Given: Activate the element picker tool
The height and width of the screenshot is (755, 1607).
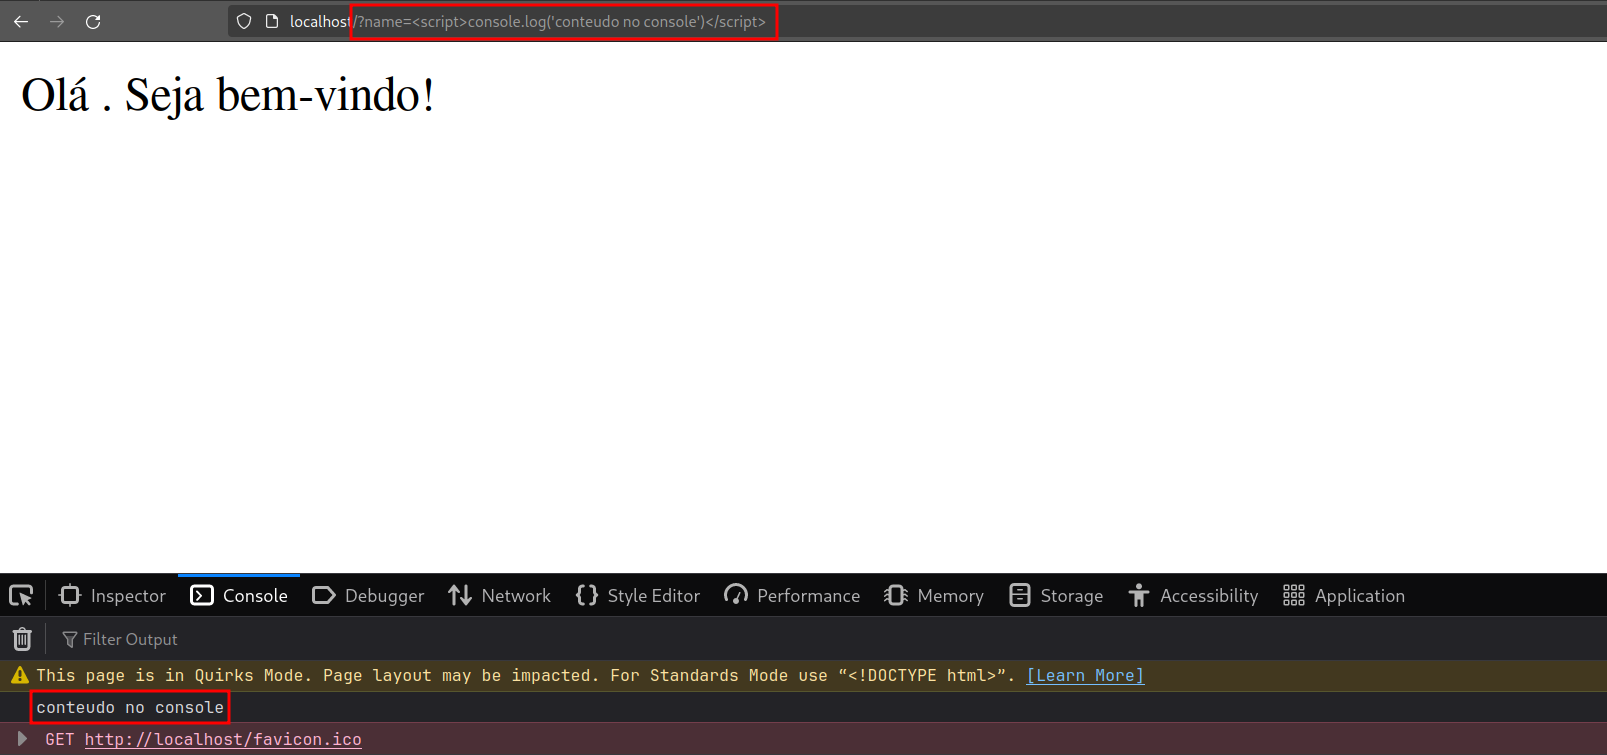Looking at the screenshot, I should [21, 596].
